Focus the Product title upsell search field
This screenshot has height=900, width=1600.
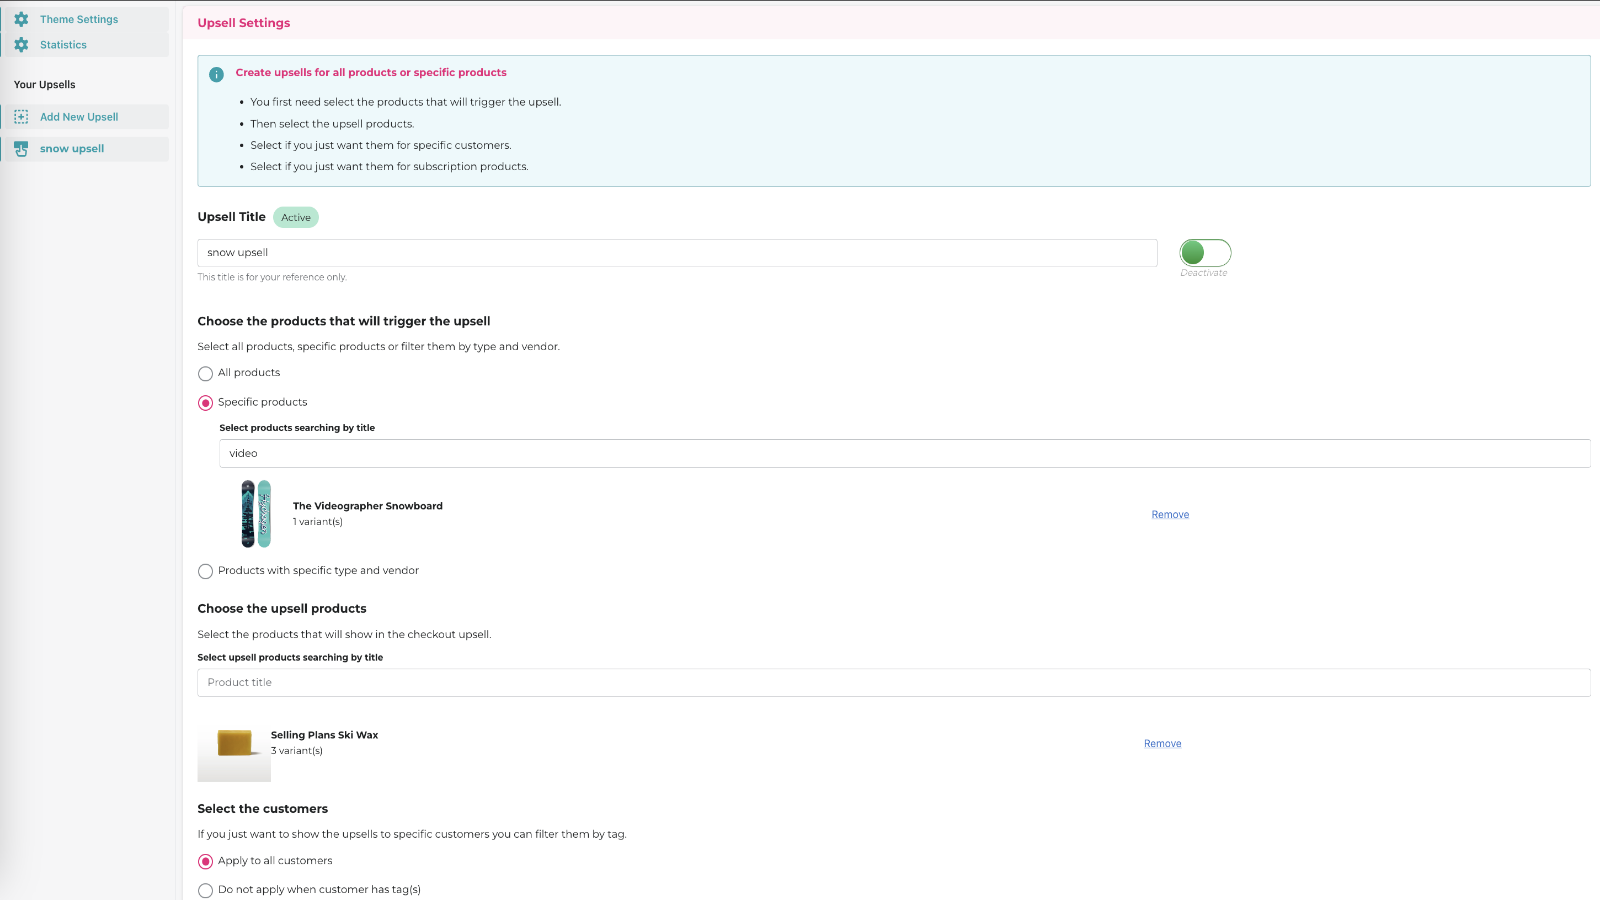tap(893, 682)
